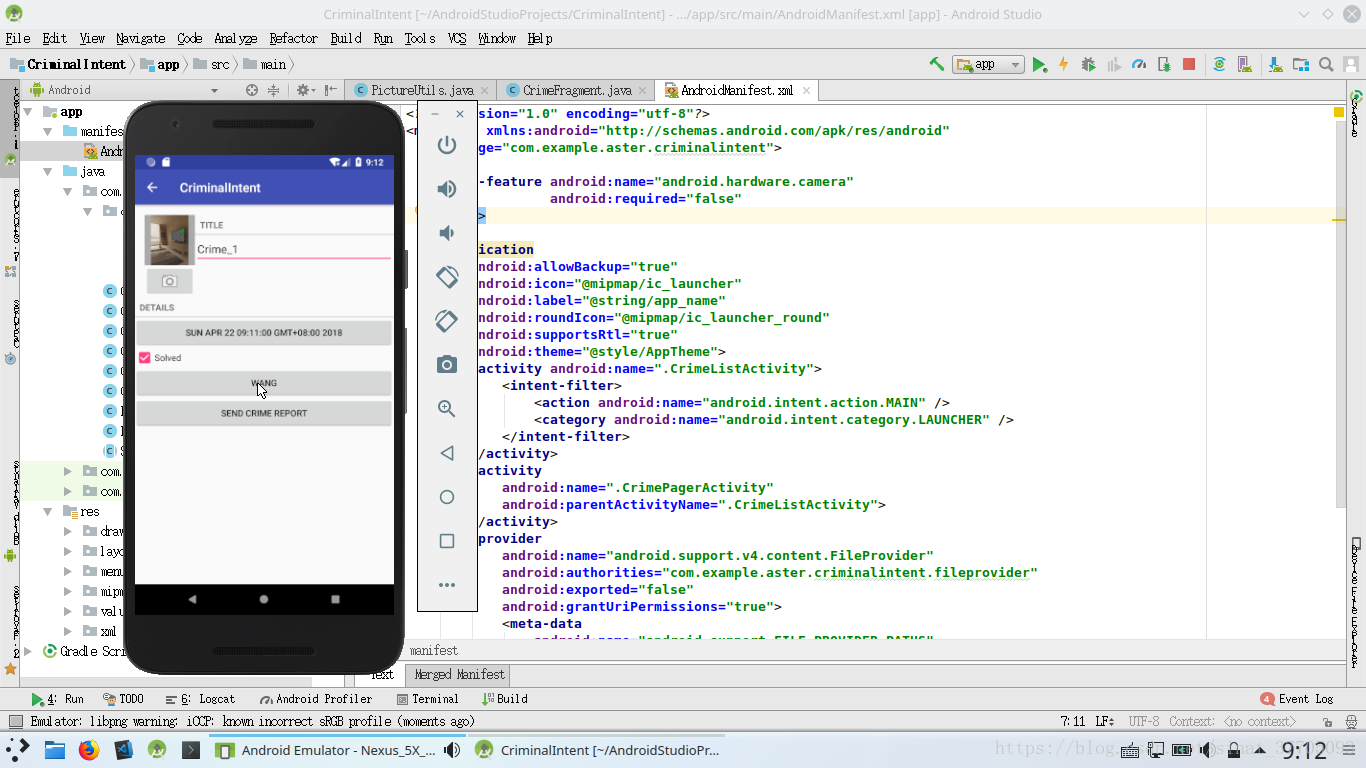
Task: Tap the WANG suspect button in emulator
Action: (x=264, y=383)
